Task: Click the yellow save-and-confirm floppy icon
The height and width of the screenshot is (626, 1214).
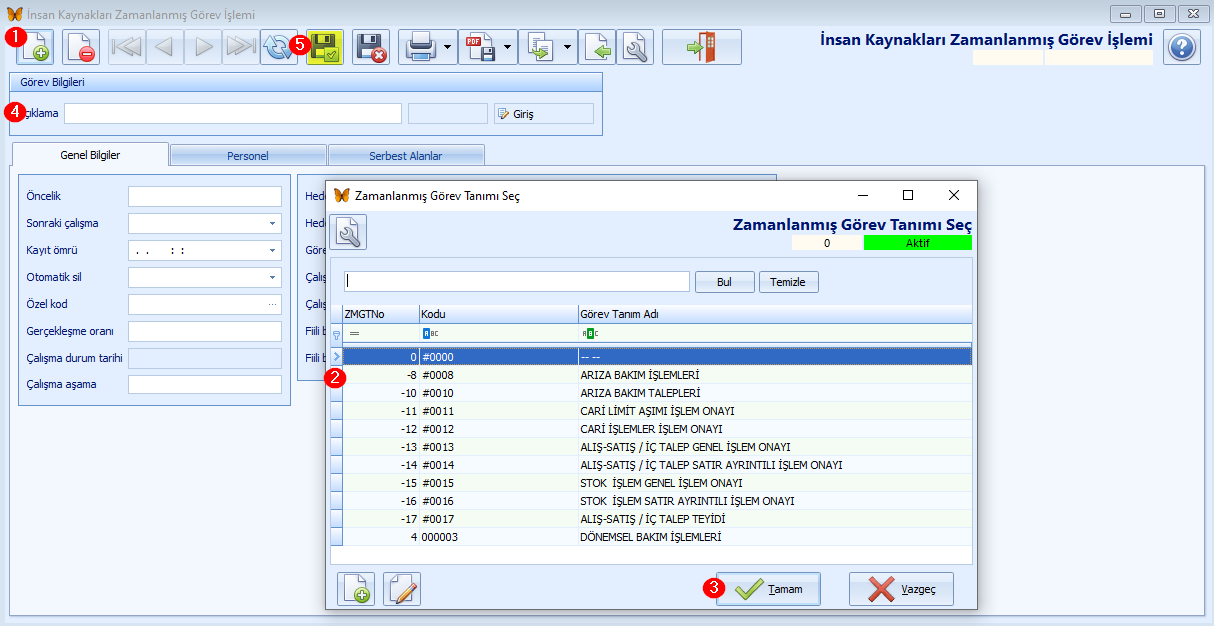Action: [324, 47]
